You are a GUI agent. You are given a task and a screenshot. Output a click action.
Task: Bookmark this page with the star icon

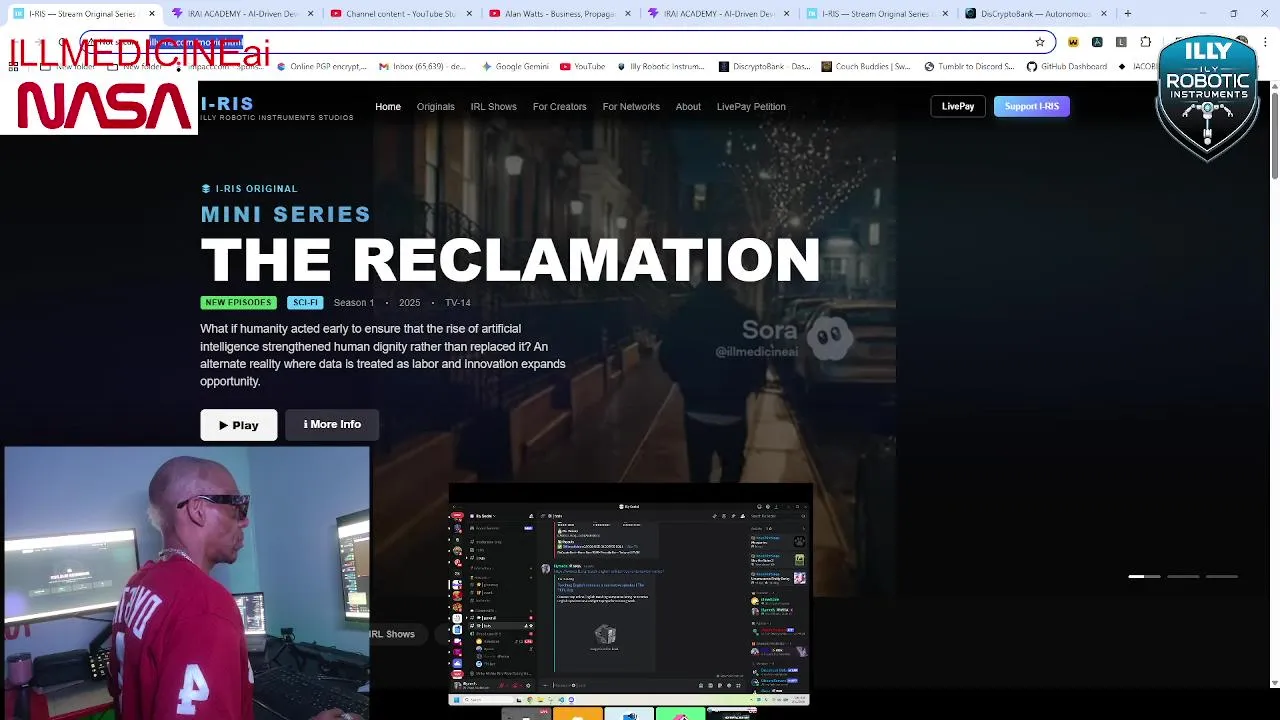(x=1040, y=42)
